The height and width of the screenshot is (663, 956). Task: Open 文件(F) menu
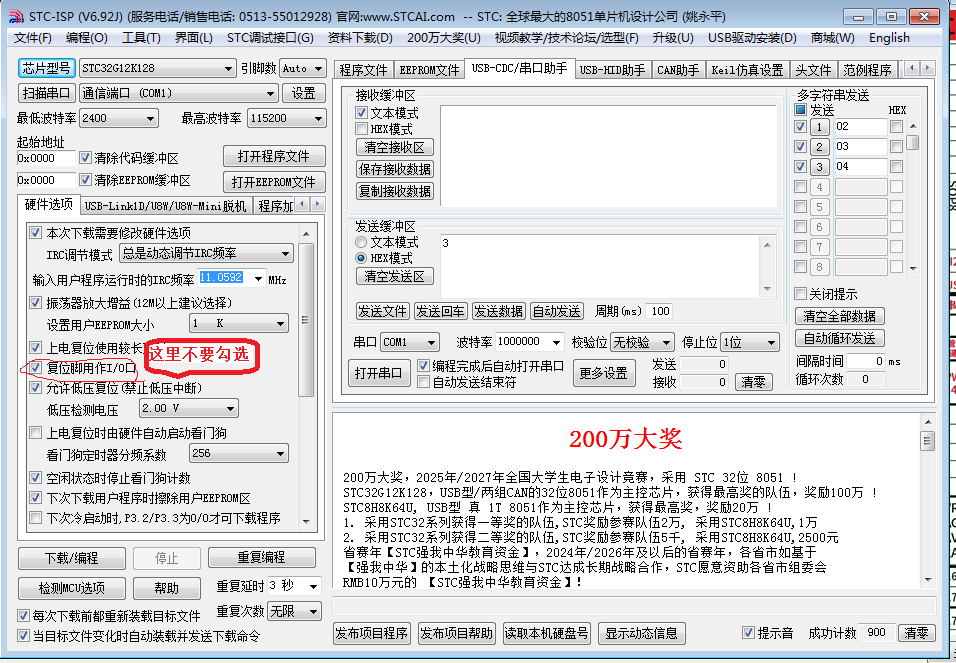click(x=33, y=38)
